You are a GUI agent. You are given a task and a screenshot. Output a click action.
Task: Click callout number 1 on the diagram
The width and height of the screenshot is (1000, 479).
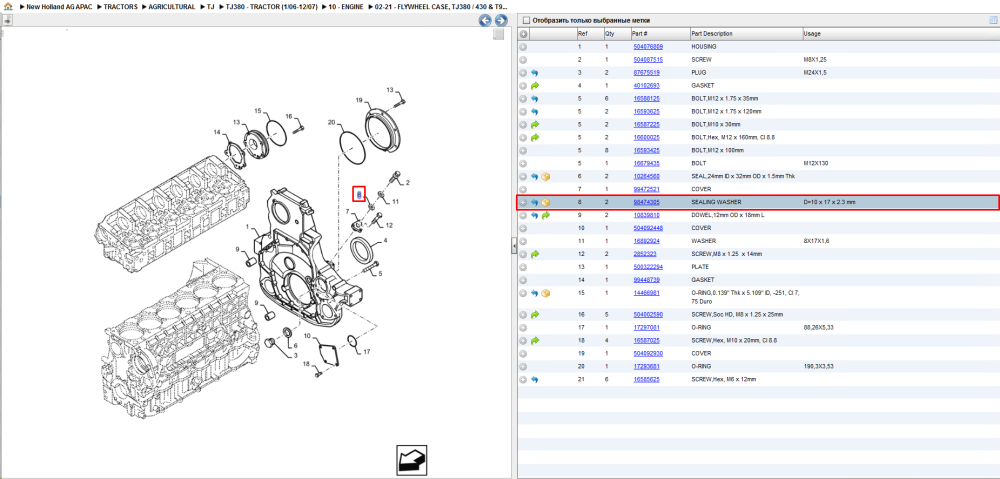249,228
